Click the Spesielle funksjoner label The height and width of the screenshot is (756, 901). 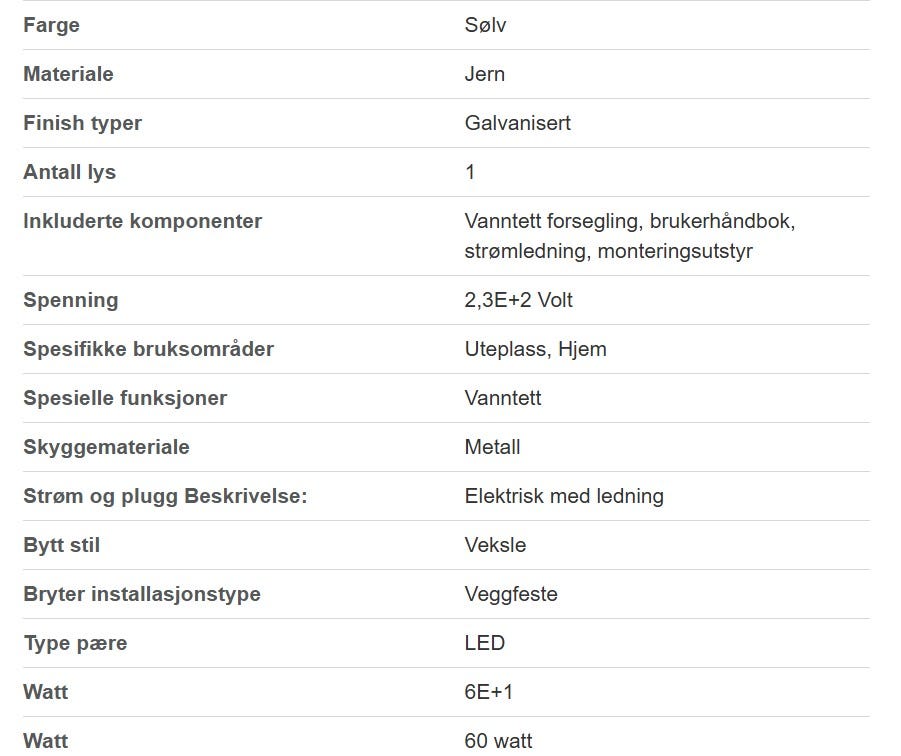(x=125, y=398)
